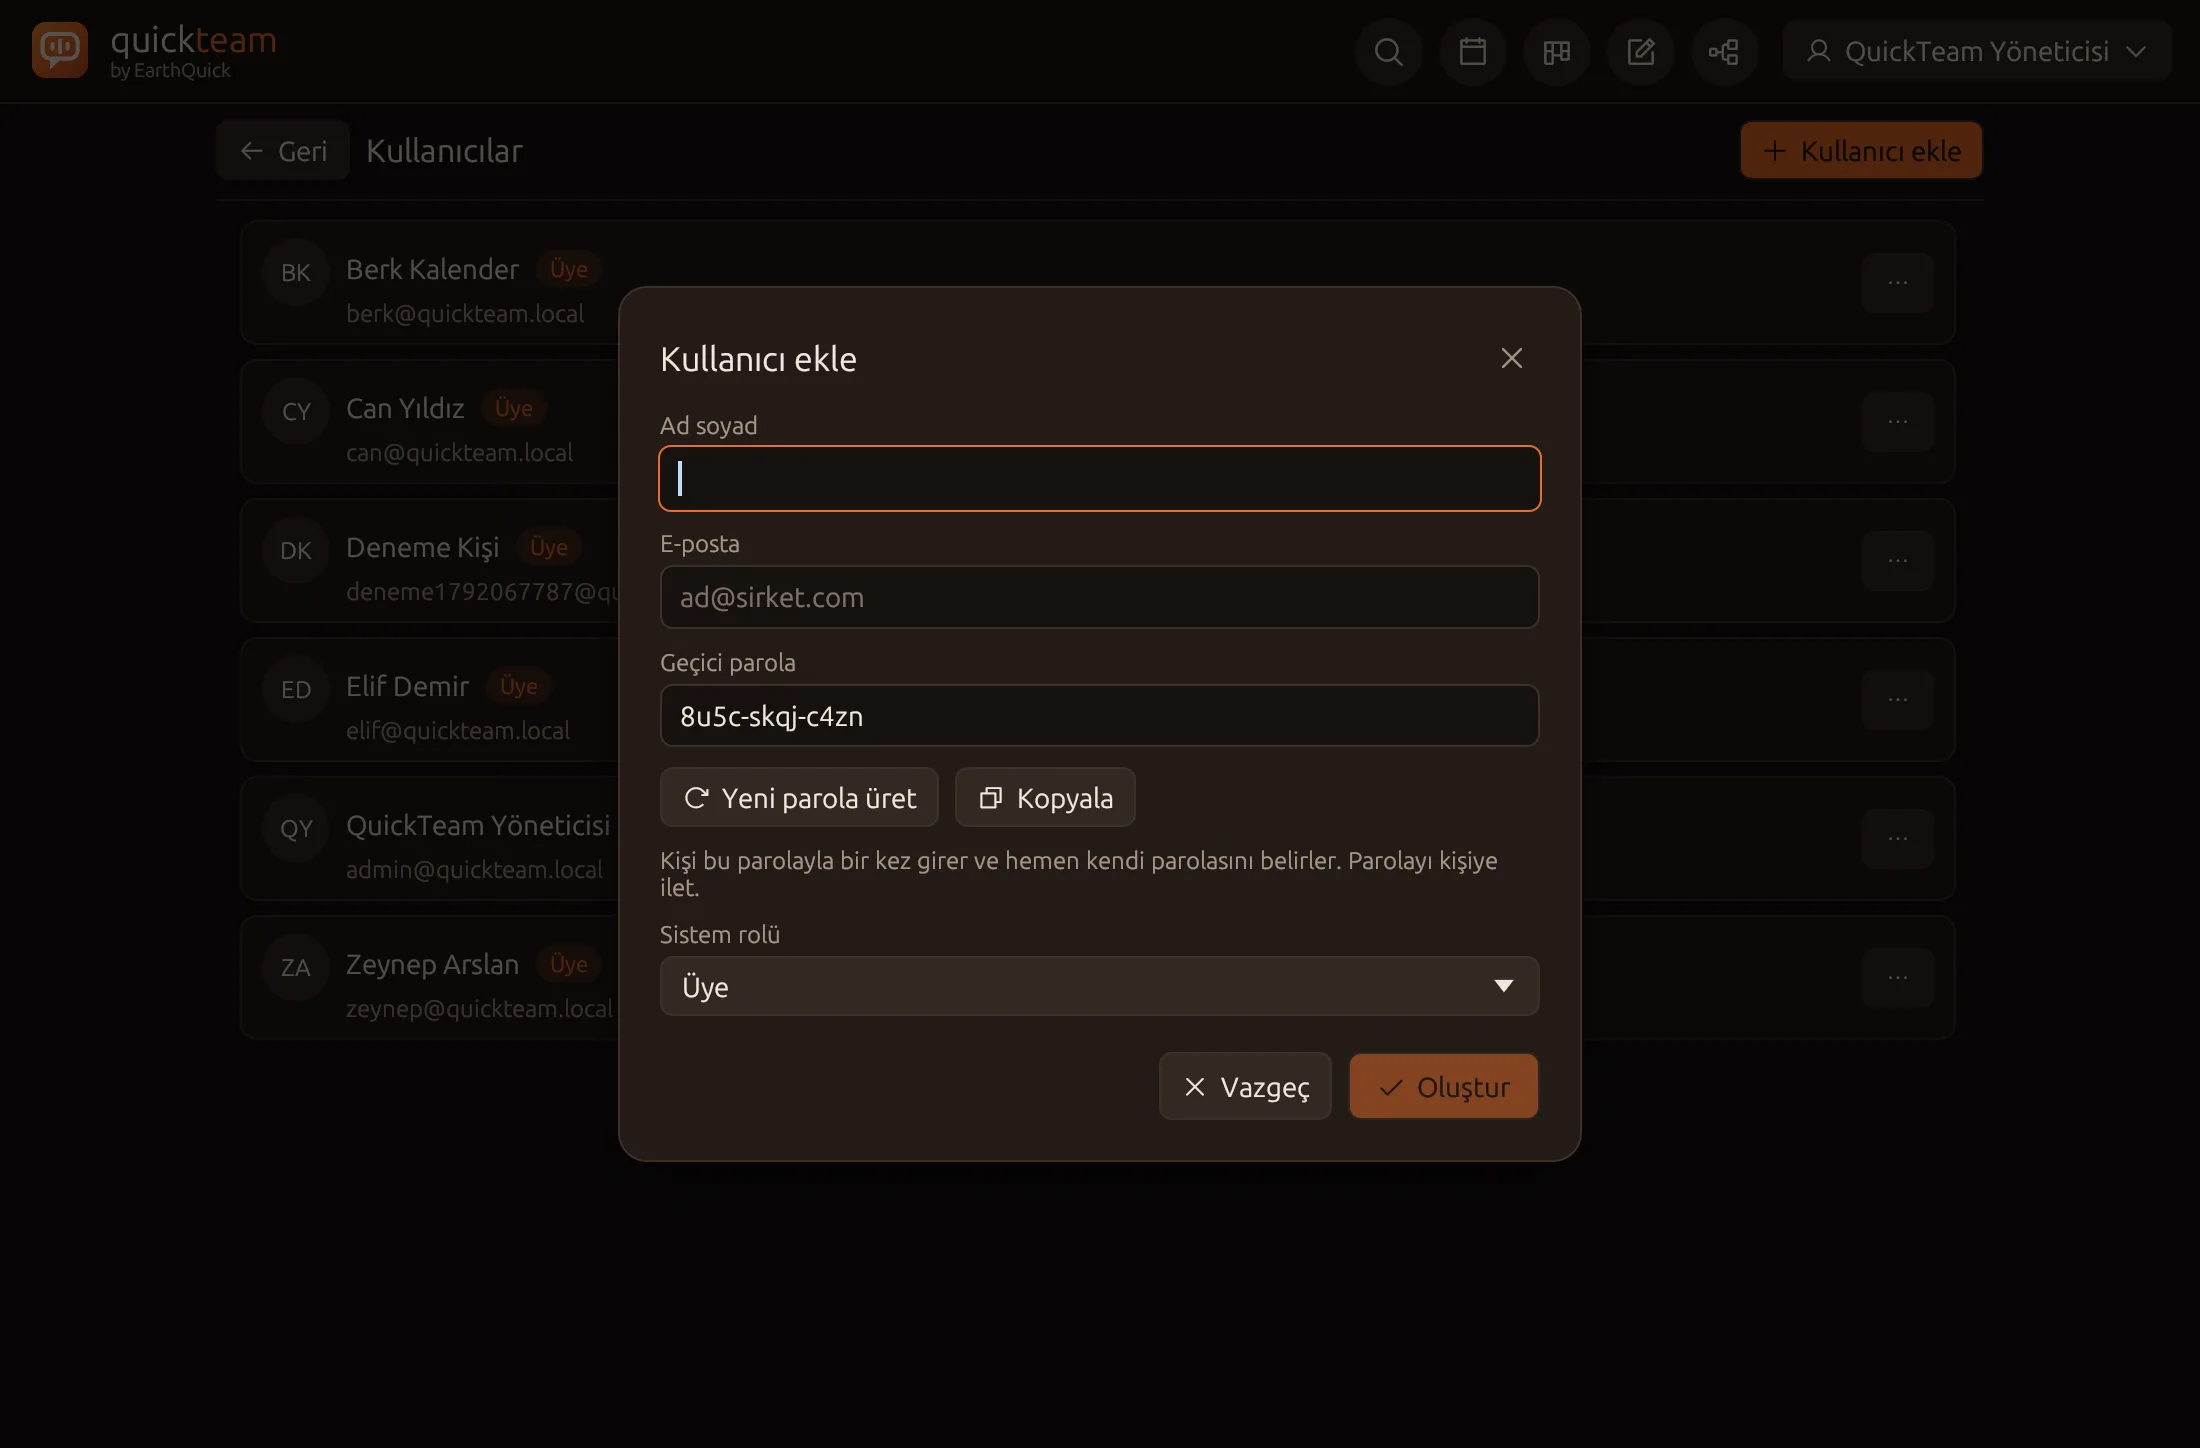Click the Üye badge beside Berk Kalender
The width and height of the screenshot is (2200, 1448).
point(568,269)
